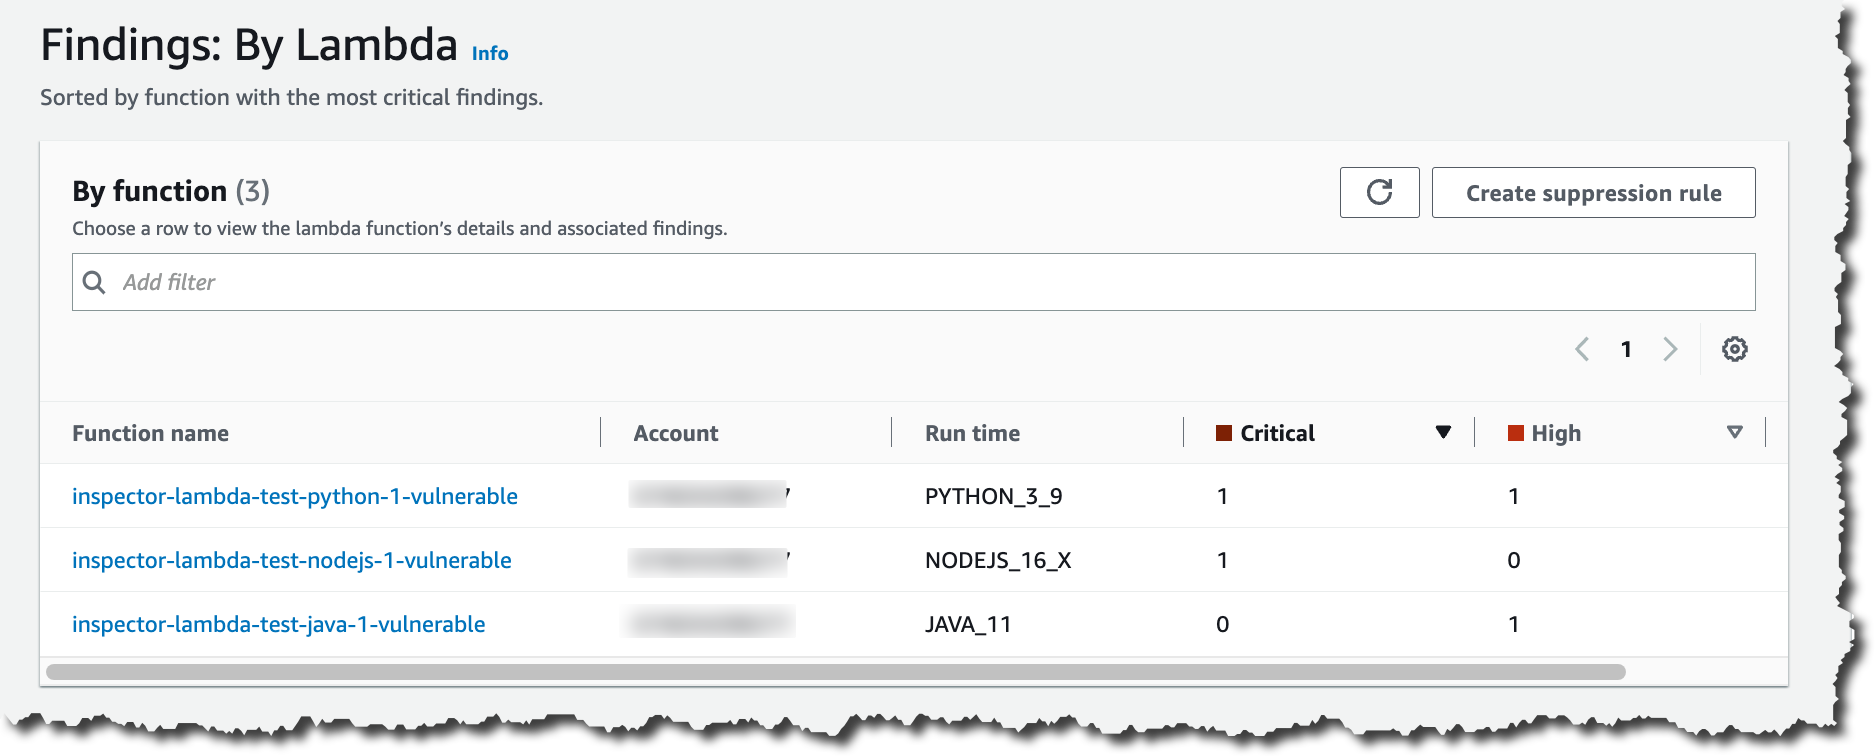
Task: Open the Info link beside title
Action: [x=490, y=53]
